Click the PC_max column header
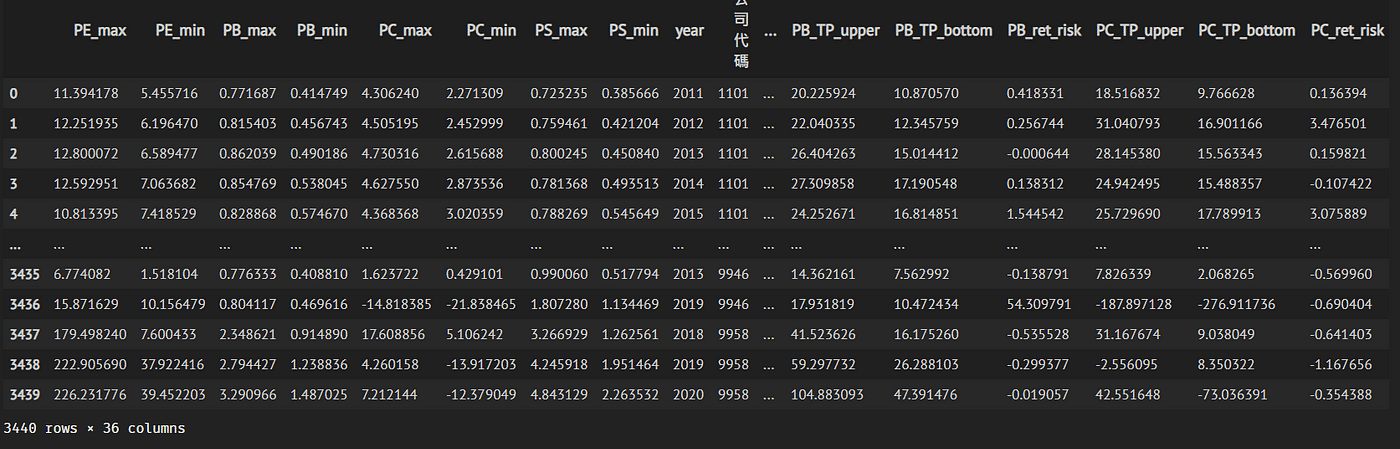This screenshot has width=1400, height=449. click(x=405, y=30)
